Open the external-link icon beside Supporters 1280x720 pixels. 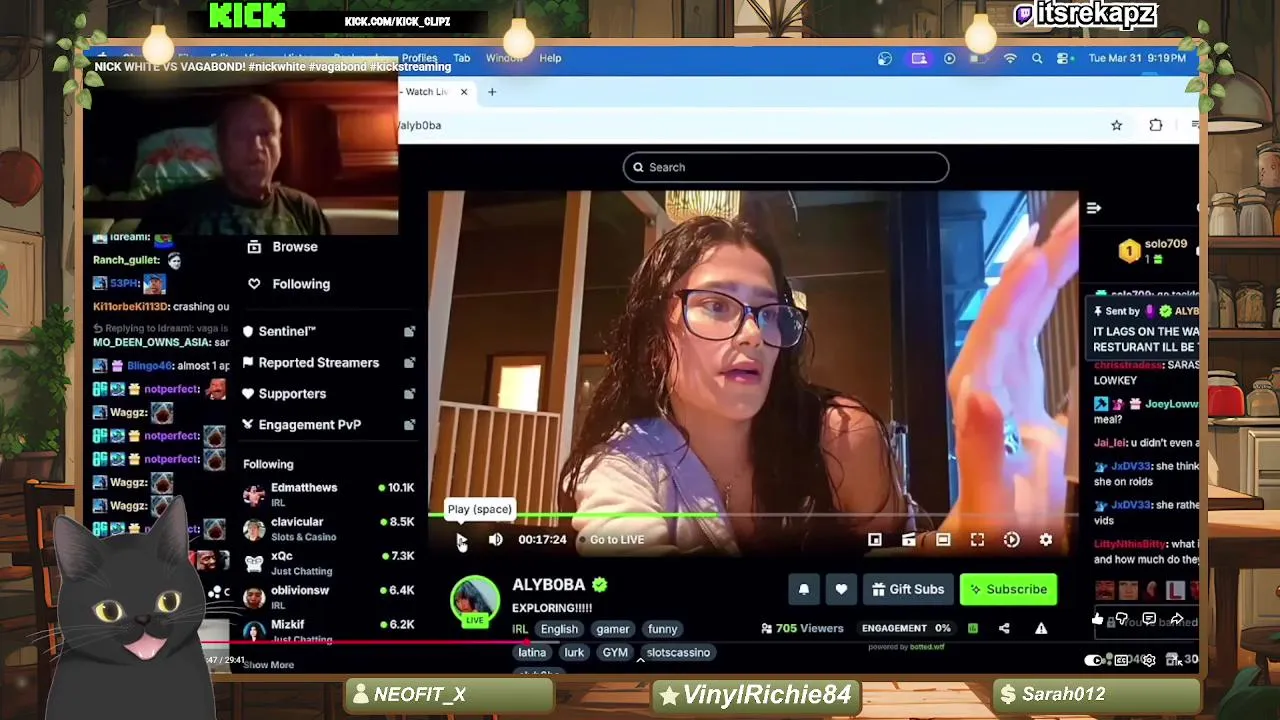click(x=409, y=394)
